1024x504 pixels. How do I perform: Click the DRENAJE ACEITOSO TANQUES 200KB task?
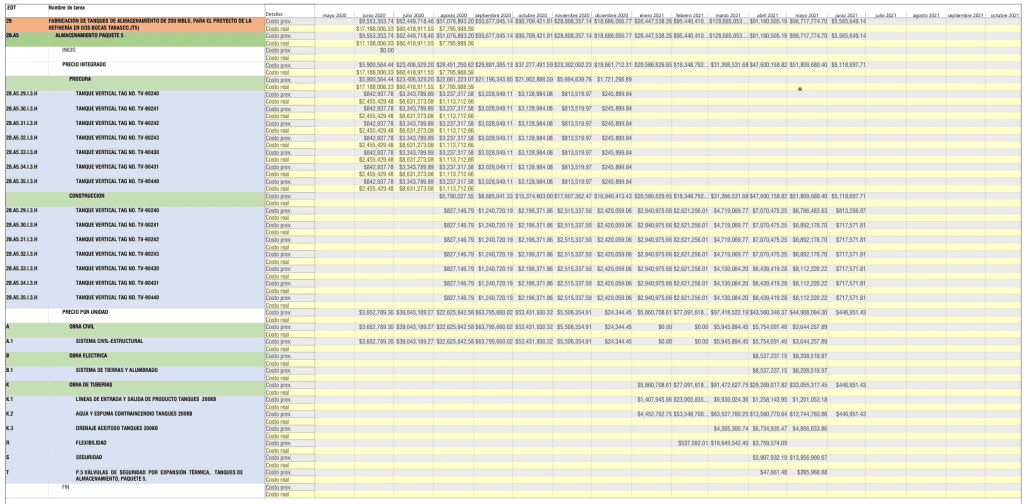(x=117, y=428)
